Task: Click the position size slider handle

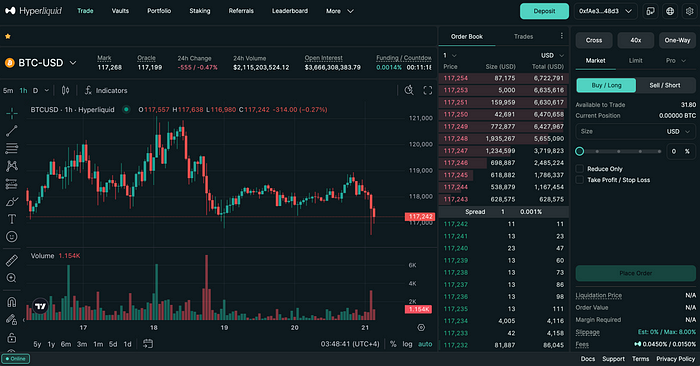Action: (x=579, y=151)
